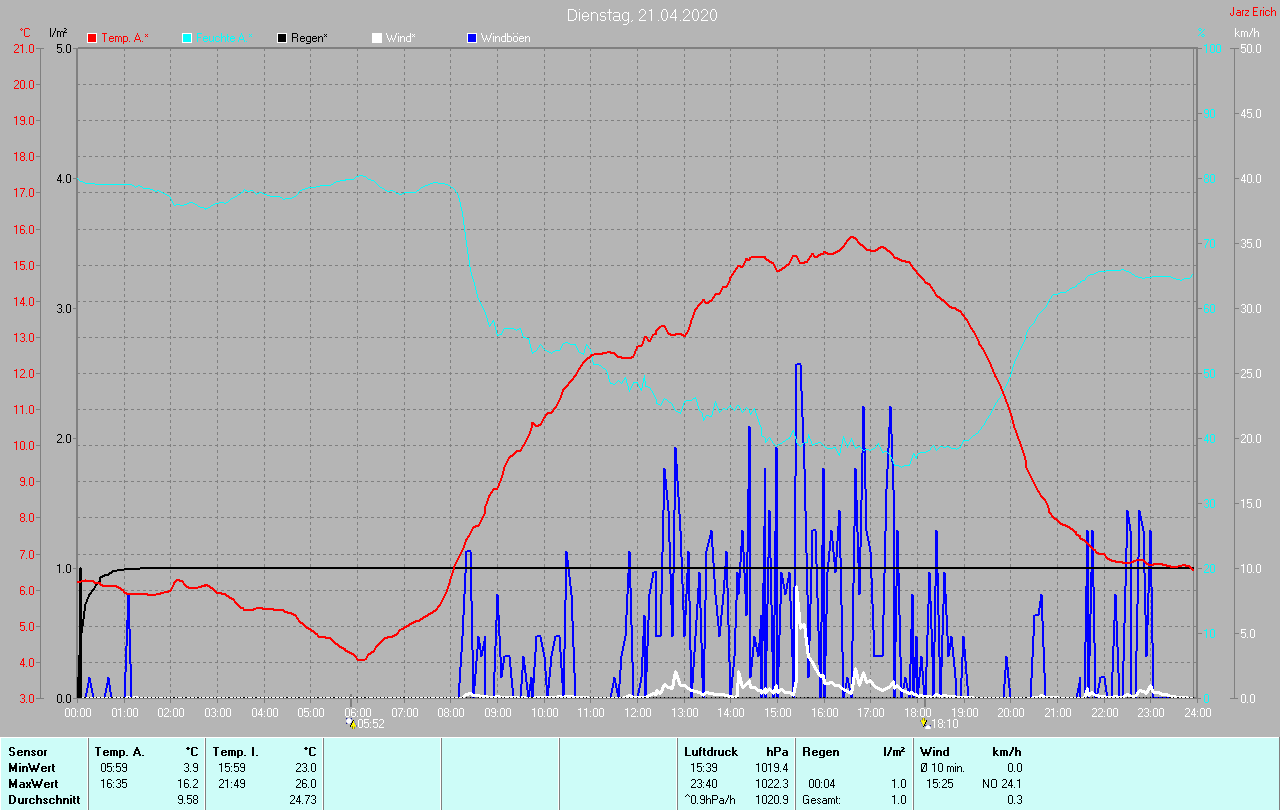Click the blue Windböen legend square
The height and width of the screenshot is (810, 1280).
click(x=472, y=38)
